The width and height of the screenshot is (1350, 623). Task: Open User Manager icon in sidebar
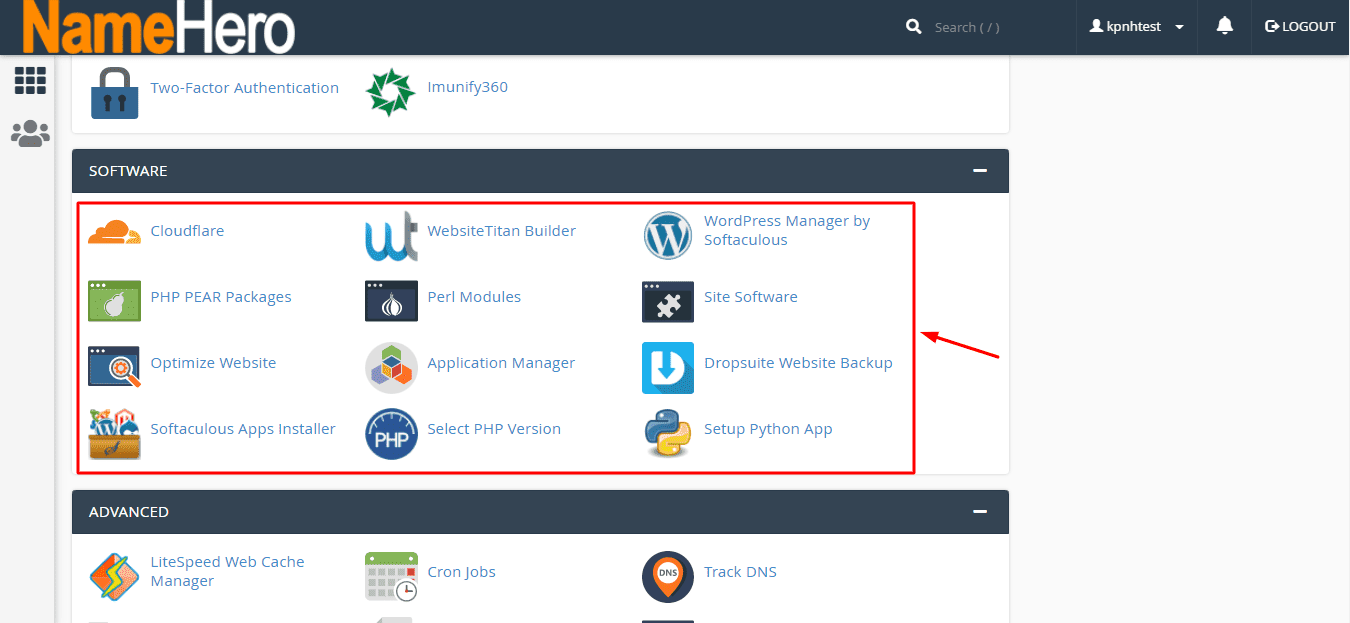pos(30,134)
